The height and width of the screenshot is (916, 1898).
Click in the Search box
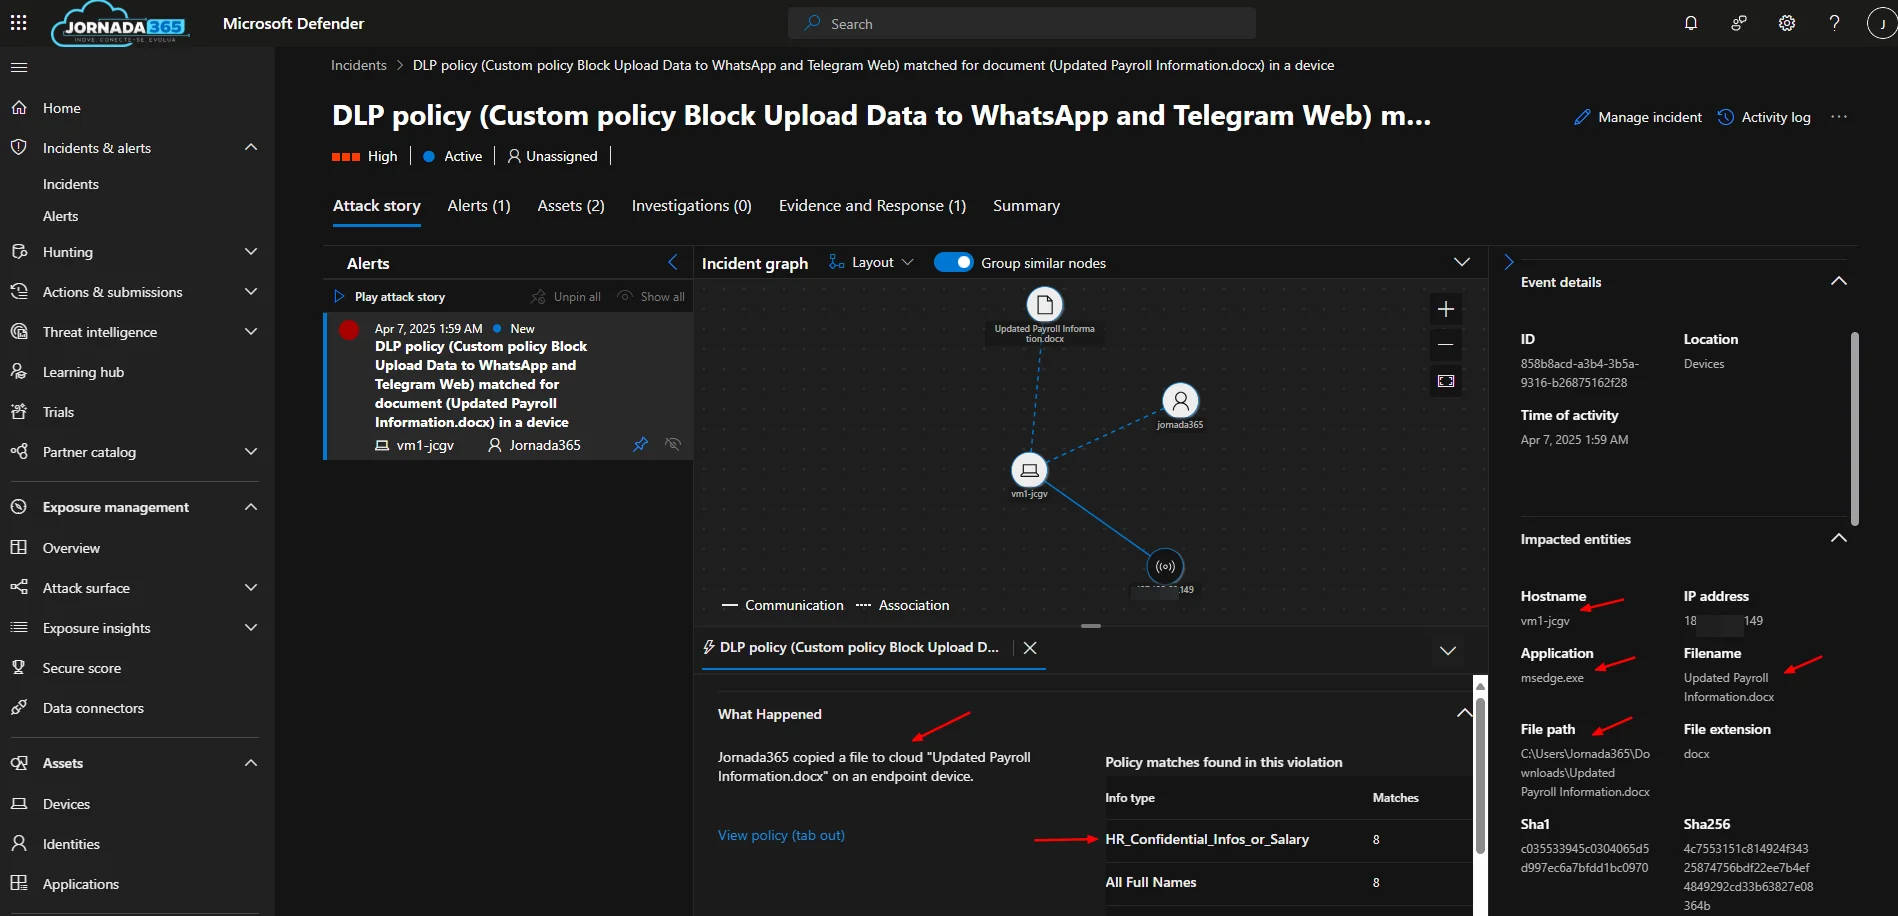[1021, 23]
